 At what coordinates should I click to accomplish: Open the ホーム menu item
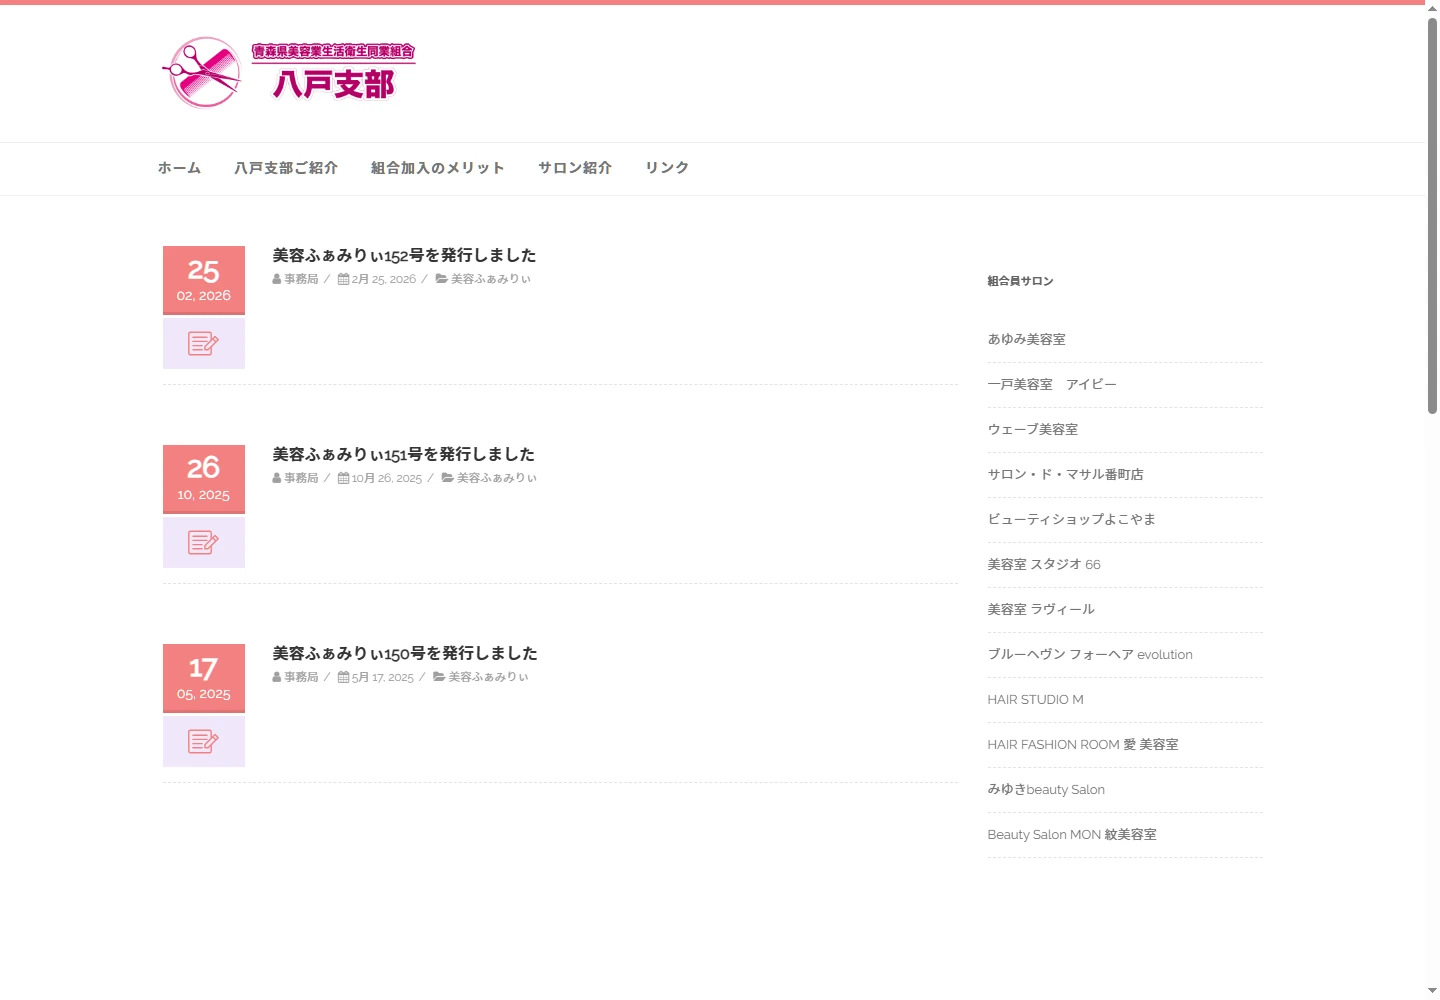click(179, 168)
